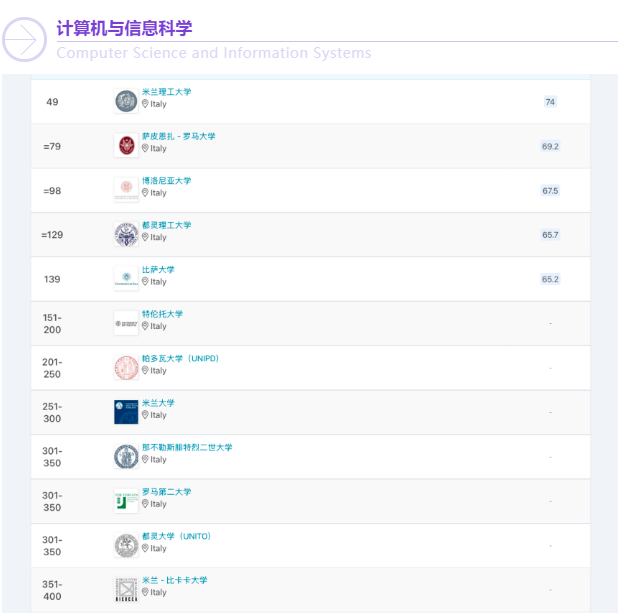The height and width of the screenshot is (613, 620).
Task: Select the rank value =129
Action: (x=52, y=235)
